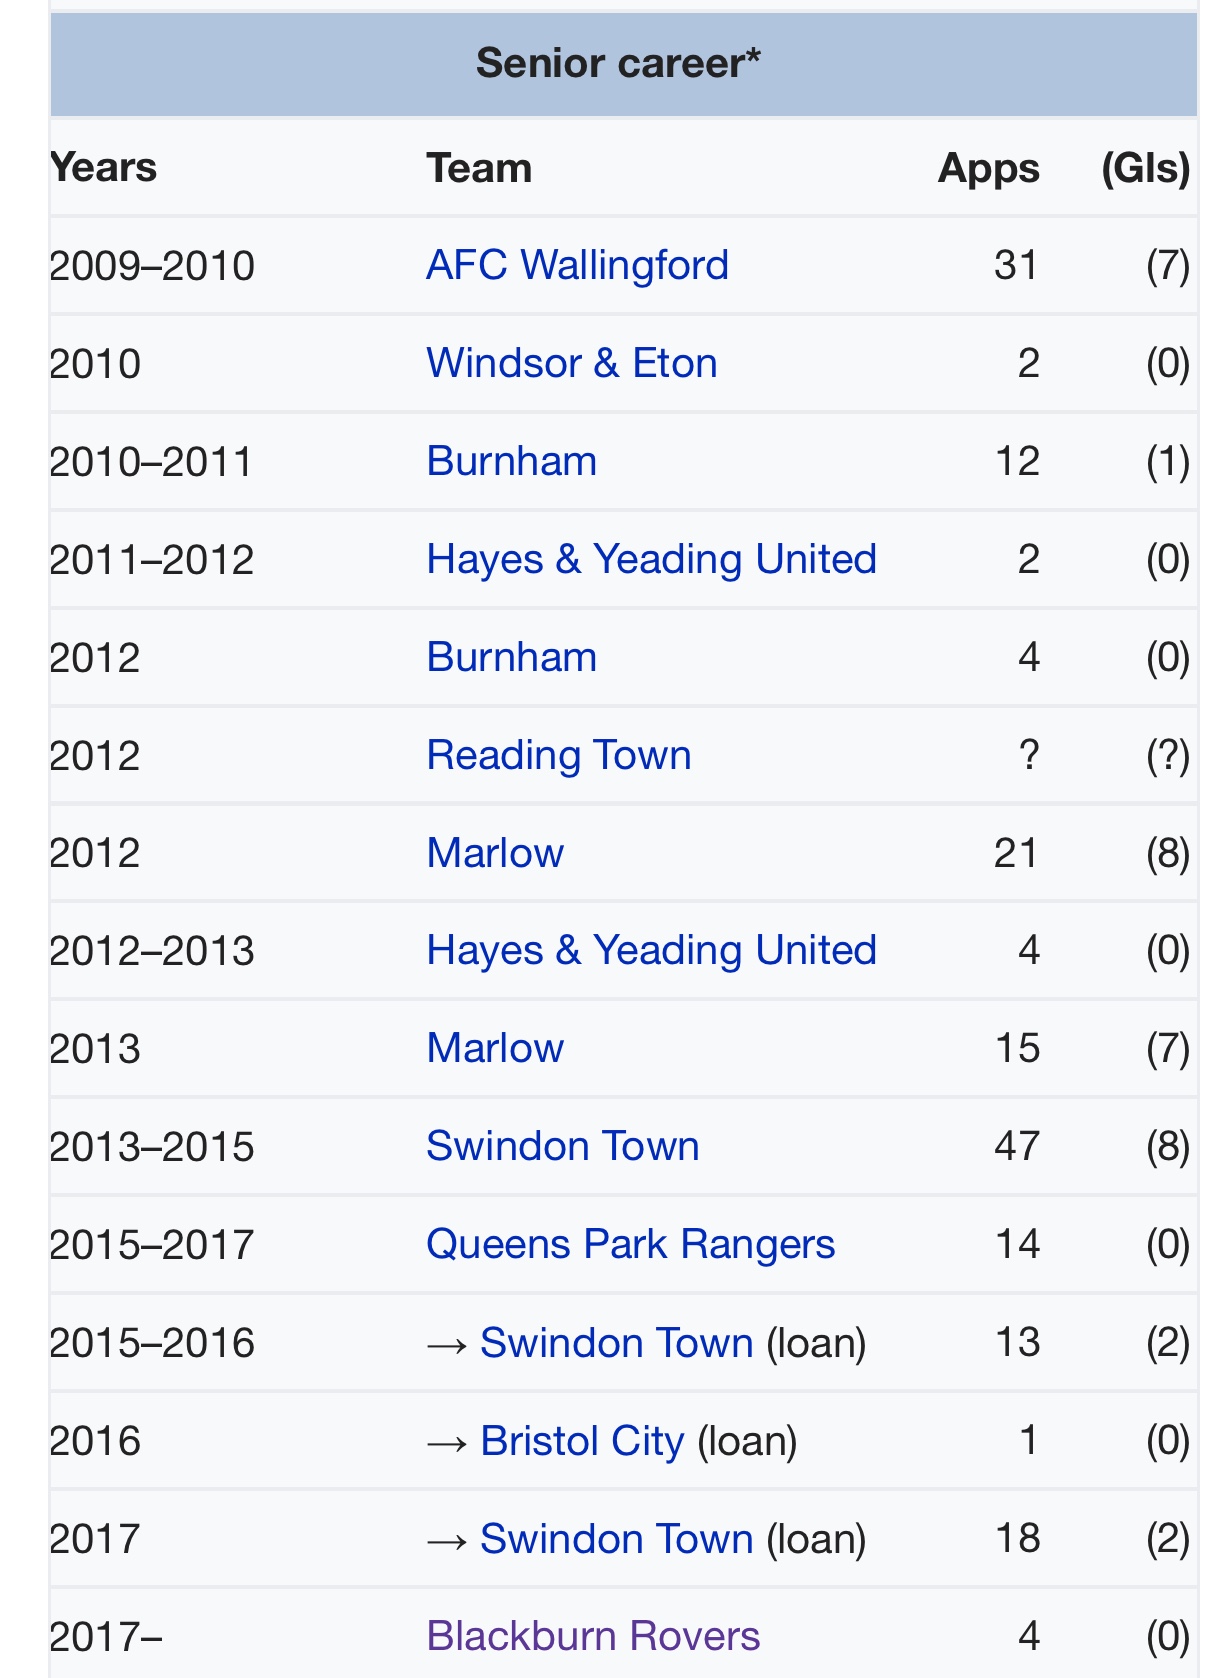Screen dimensions: 1226x1678
Task: Open Swindon Town link for 2013–2015
Action: [x=562, y=1147]
